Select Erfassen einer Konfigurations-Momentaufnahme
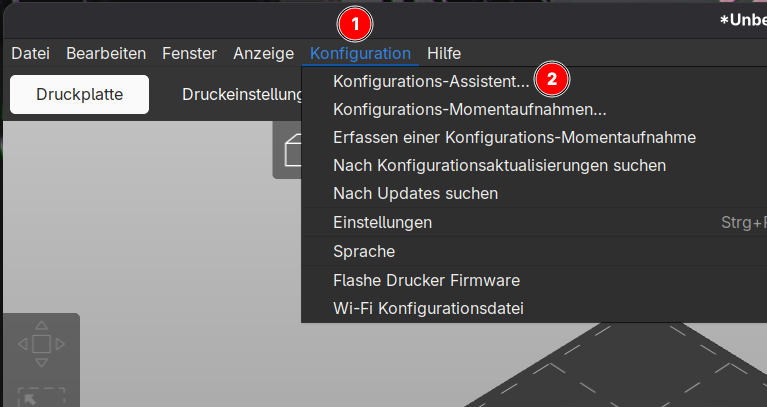The image size is (767, 407). 514,137
